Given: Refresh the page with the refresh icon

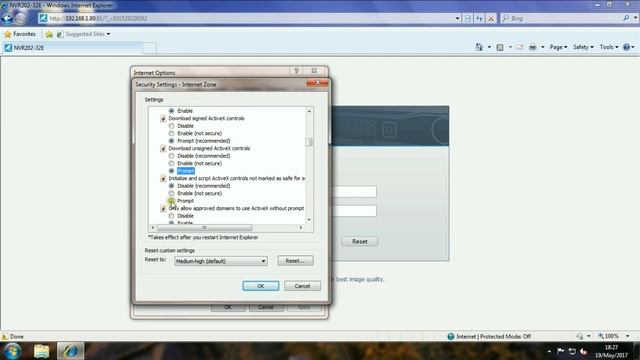Looking at the screenshot, I should coord(479,18).
